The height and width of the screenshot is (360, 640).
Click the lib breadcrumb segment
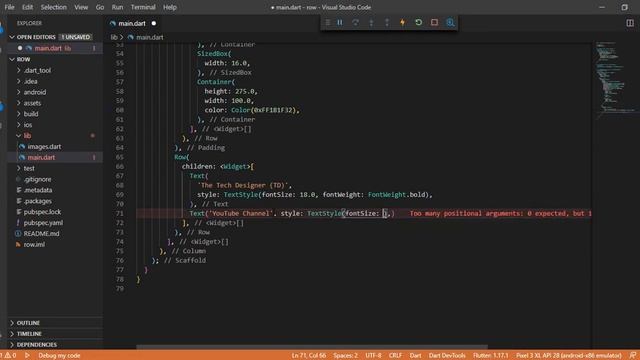point(114,37)
